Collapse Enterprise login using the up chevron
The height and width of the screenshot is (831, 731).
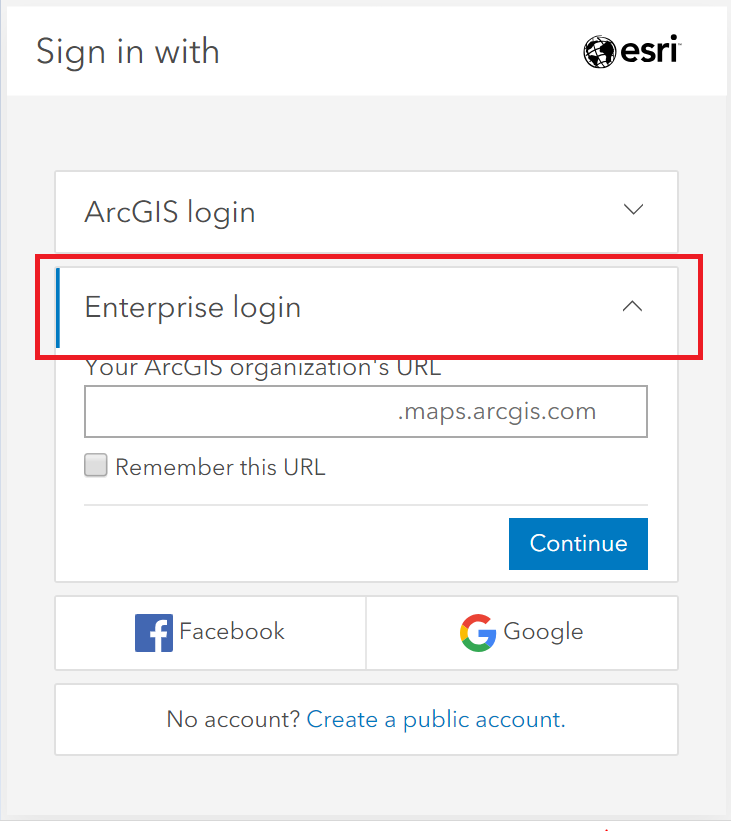click(632, 306)
